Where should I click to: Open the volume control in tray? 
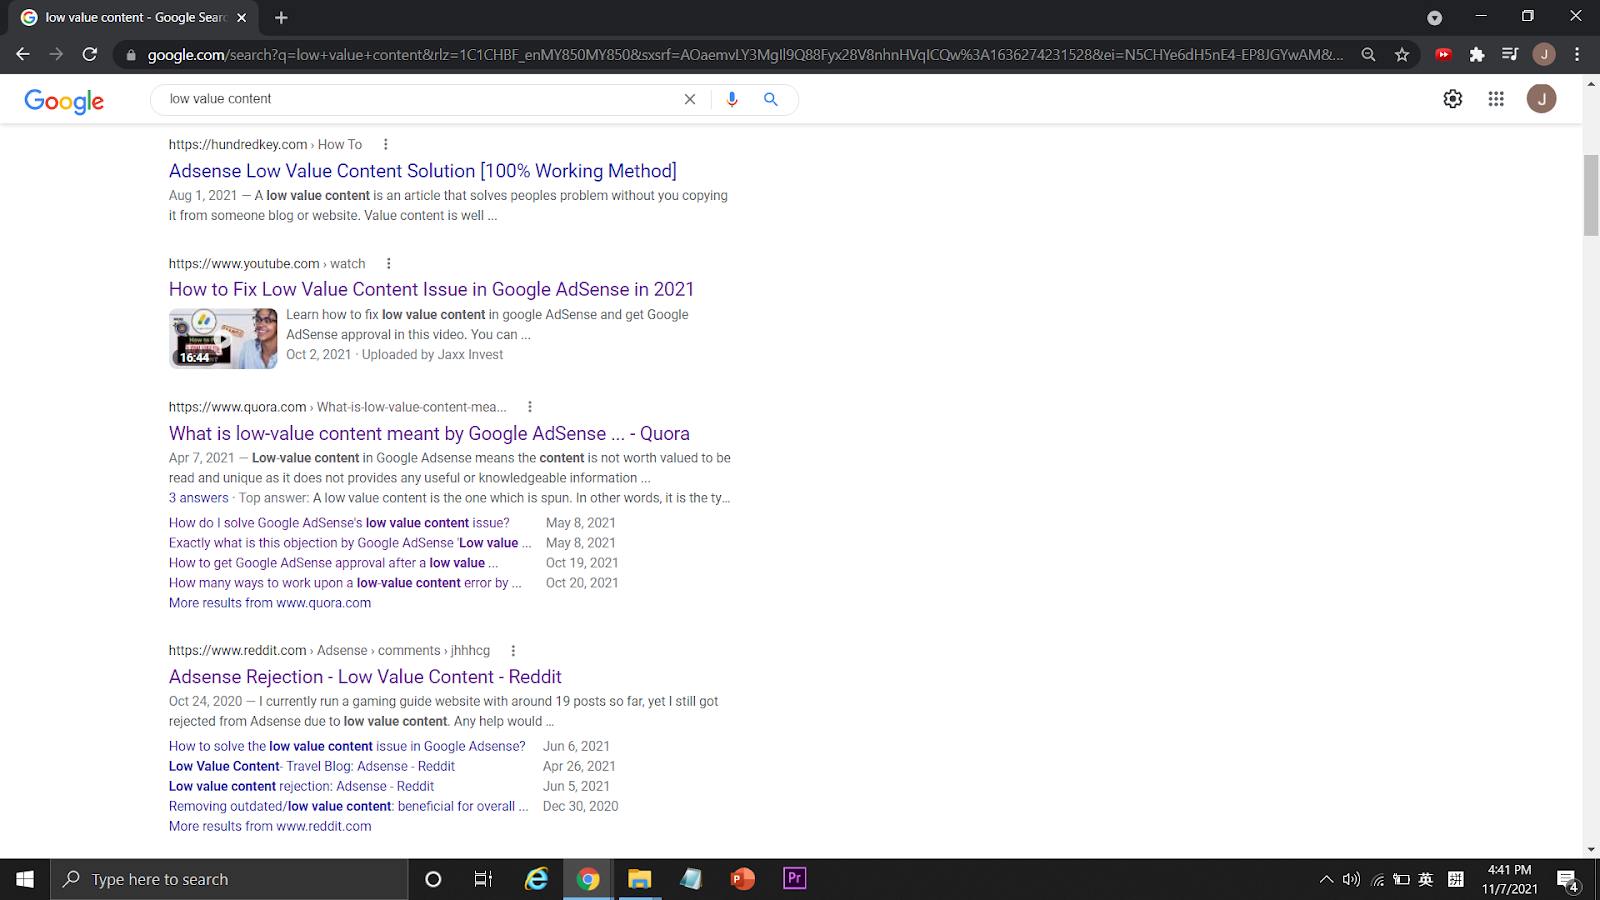pyautogui.click(x=1351, y=880)
